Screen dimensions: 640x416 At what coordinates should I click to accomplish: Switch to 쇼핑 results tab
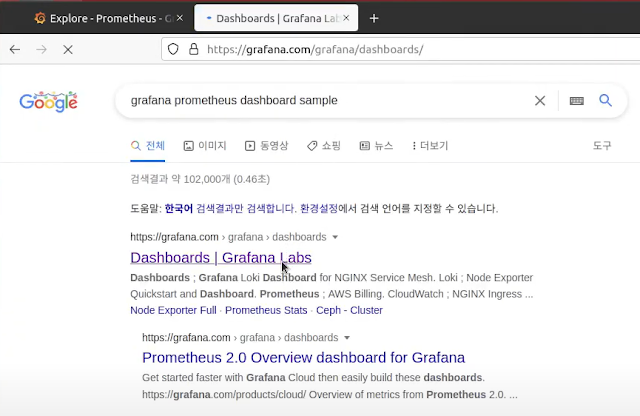point(324,146)
